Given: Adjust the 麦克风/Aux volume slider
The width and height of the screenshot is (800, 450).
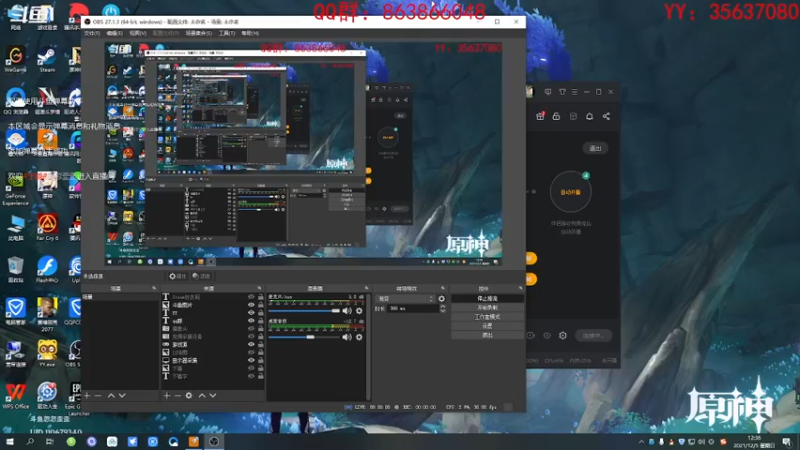Looking at the screenshot, I should [x=304, y=311].
